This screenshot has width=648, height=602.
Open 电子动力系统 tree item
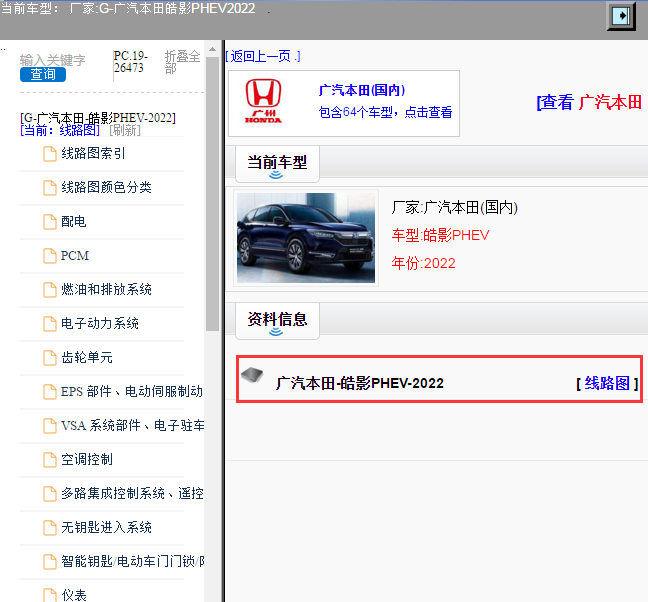tap(100, 324)
